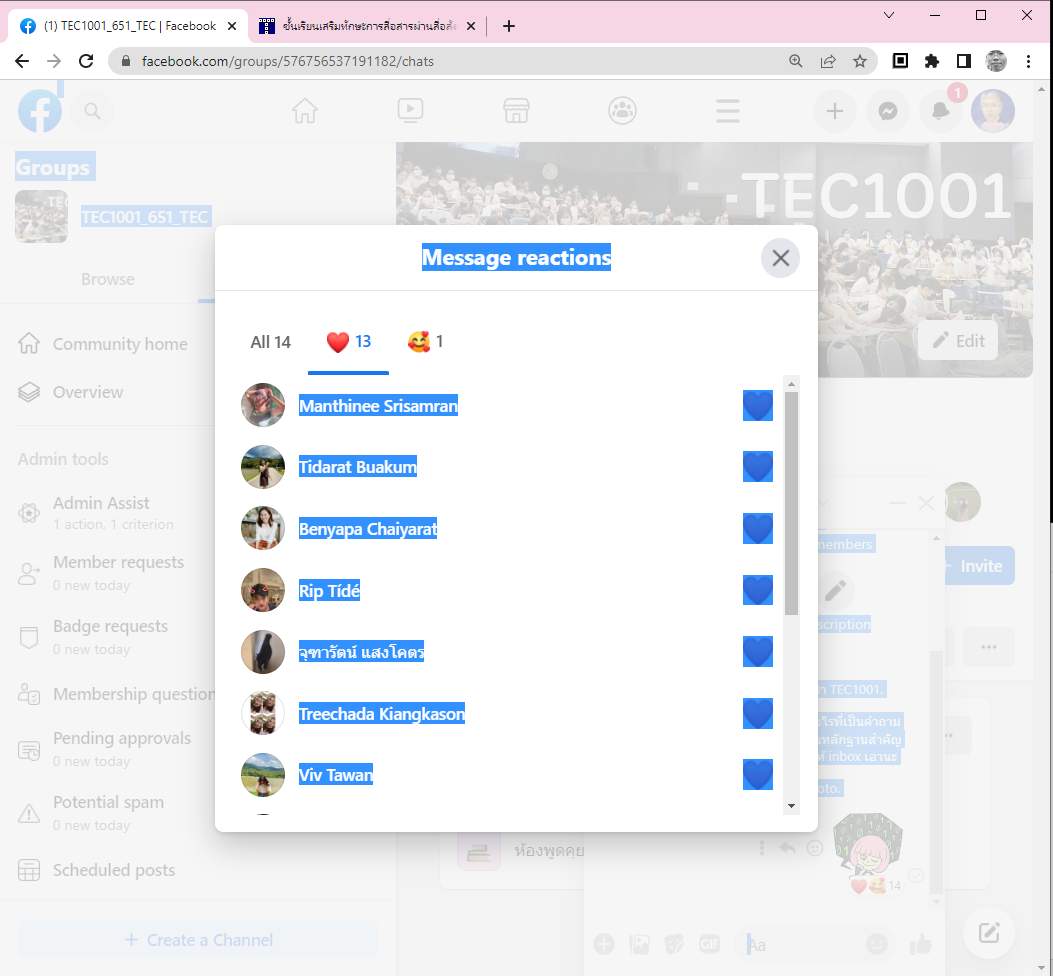Open the Chrome three-dot menu
The height and width of the screenshot is (976, 1053).
click(x=1028, y=61)
